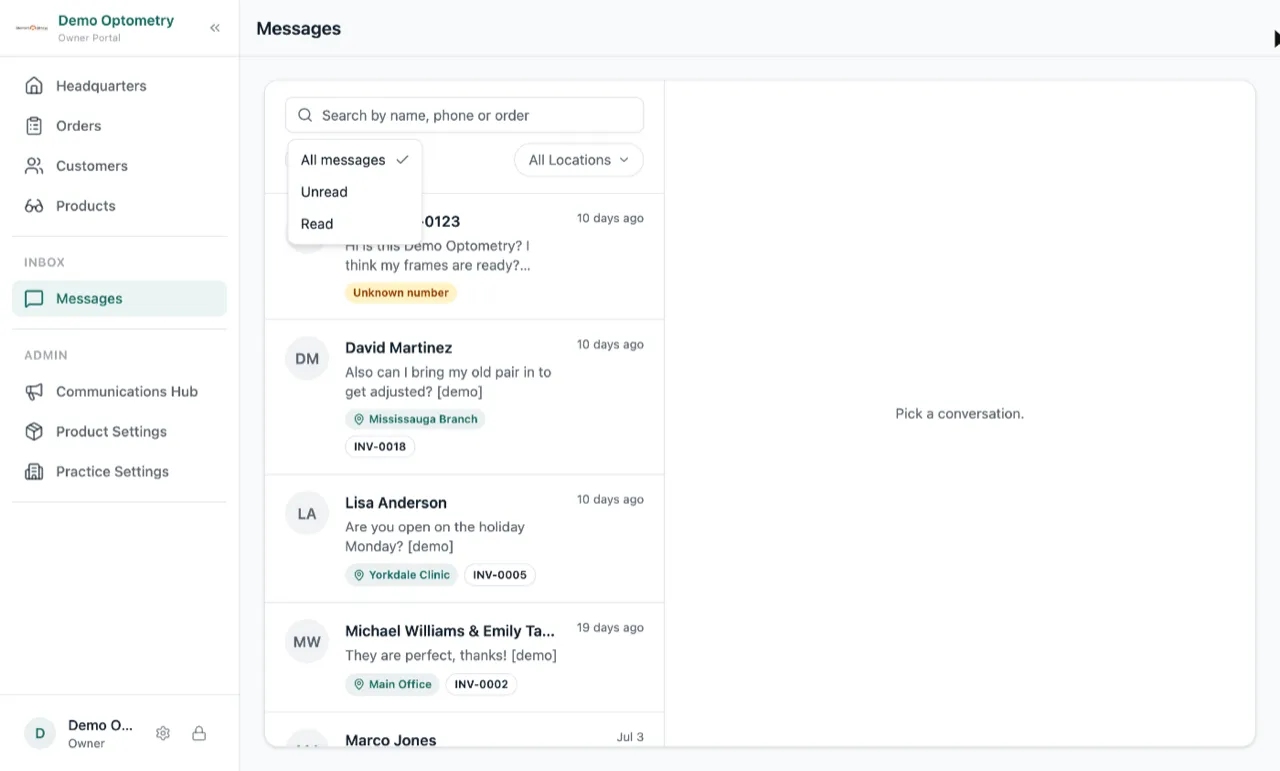The image size is (1280, 771).
Task: Open the Michael Williams & Emily conversation
Action: (x=464, y=657)
